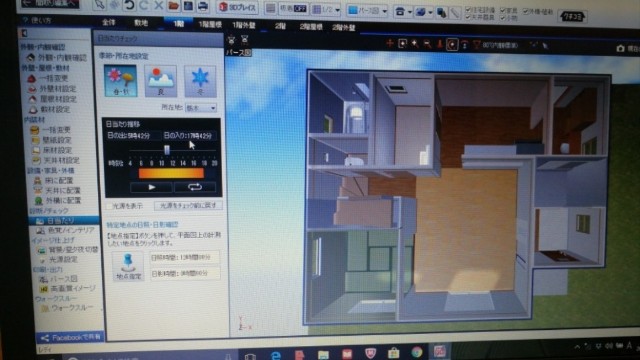The width and height of the screenshot is (640, 360).
Task: Select the arrow pointer tool in the toolbar
Action: click(99, 4)
